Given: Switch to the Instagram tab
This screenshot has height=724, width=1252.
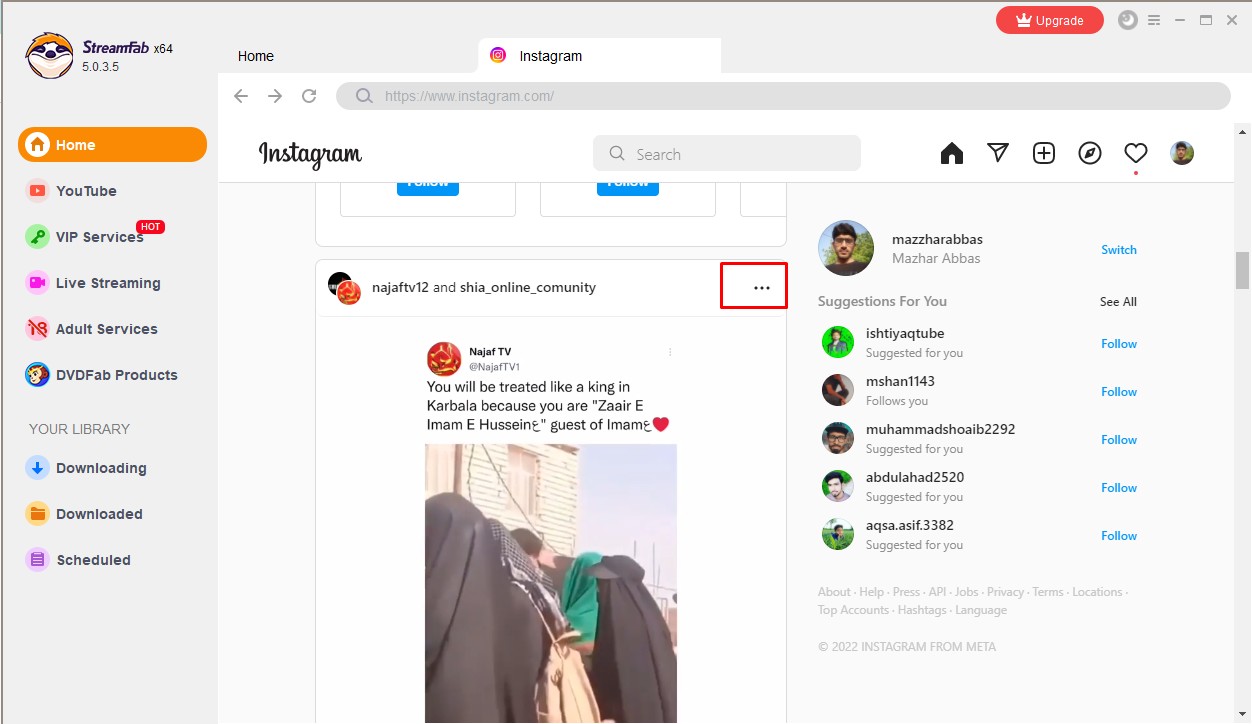Looking at the screenshot, I should click(599, 56).
